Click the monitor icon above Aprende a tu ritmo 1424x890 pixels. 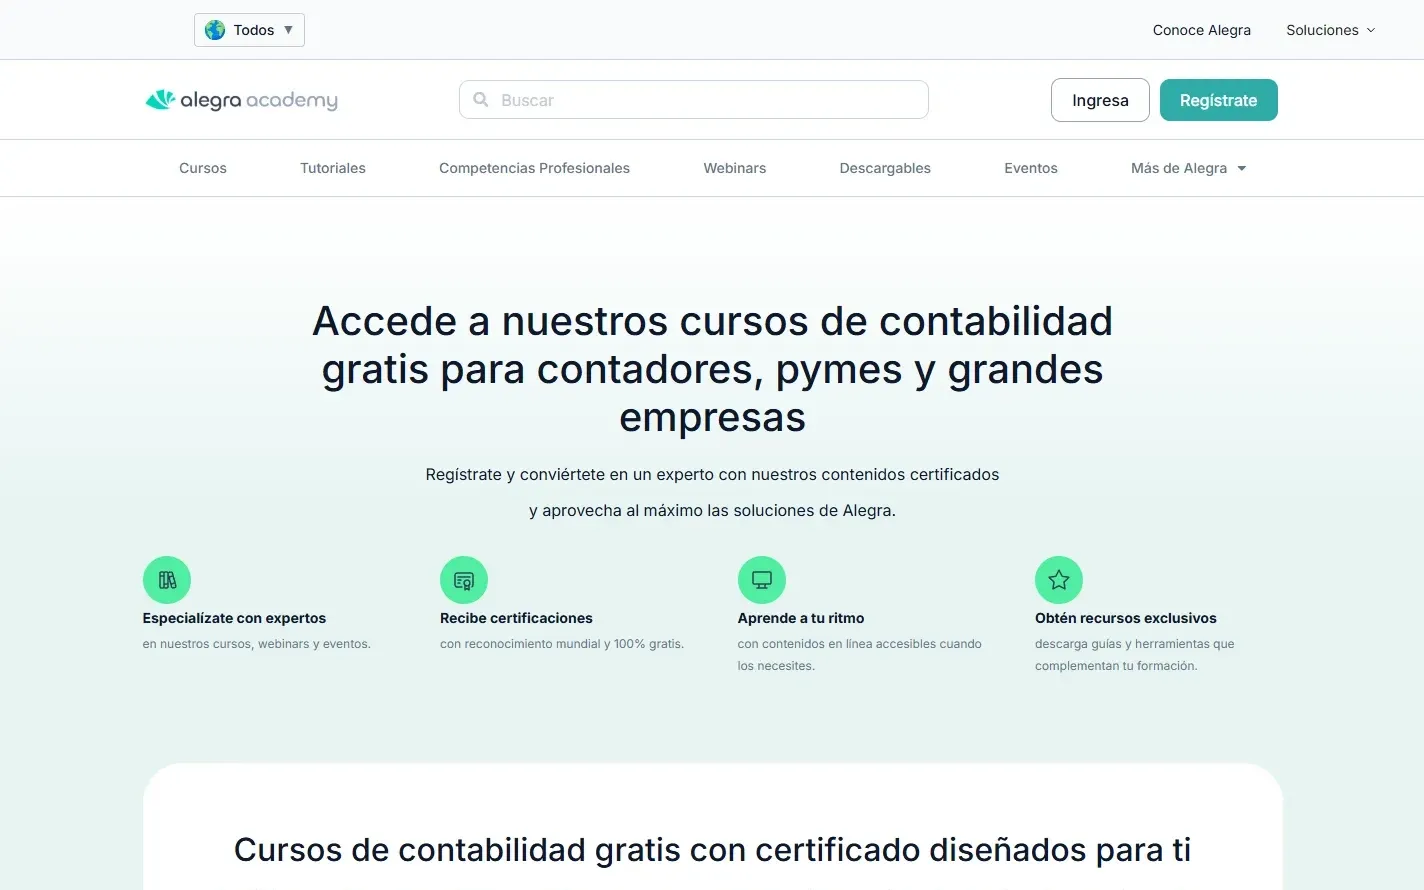pyautogui.click(x=762, y=580)
